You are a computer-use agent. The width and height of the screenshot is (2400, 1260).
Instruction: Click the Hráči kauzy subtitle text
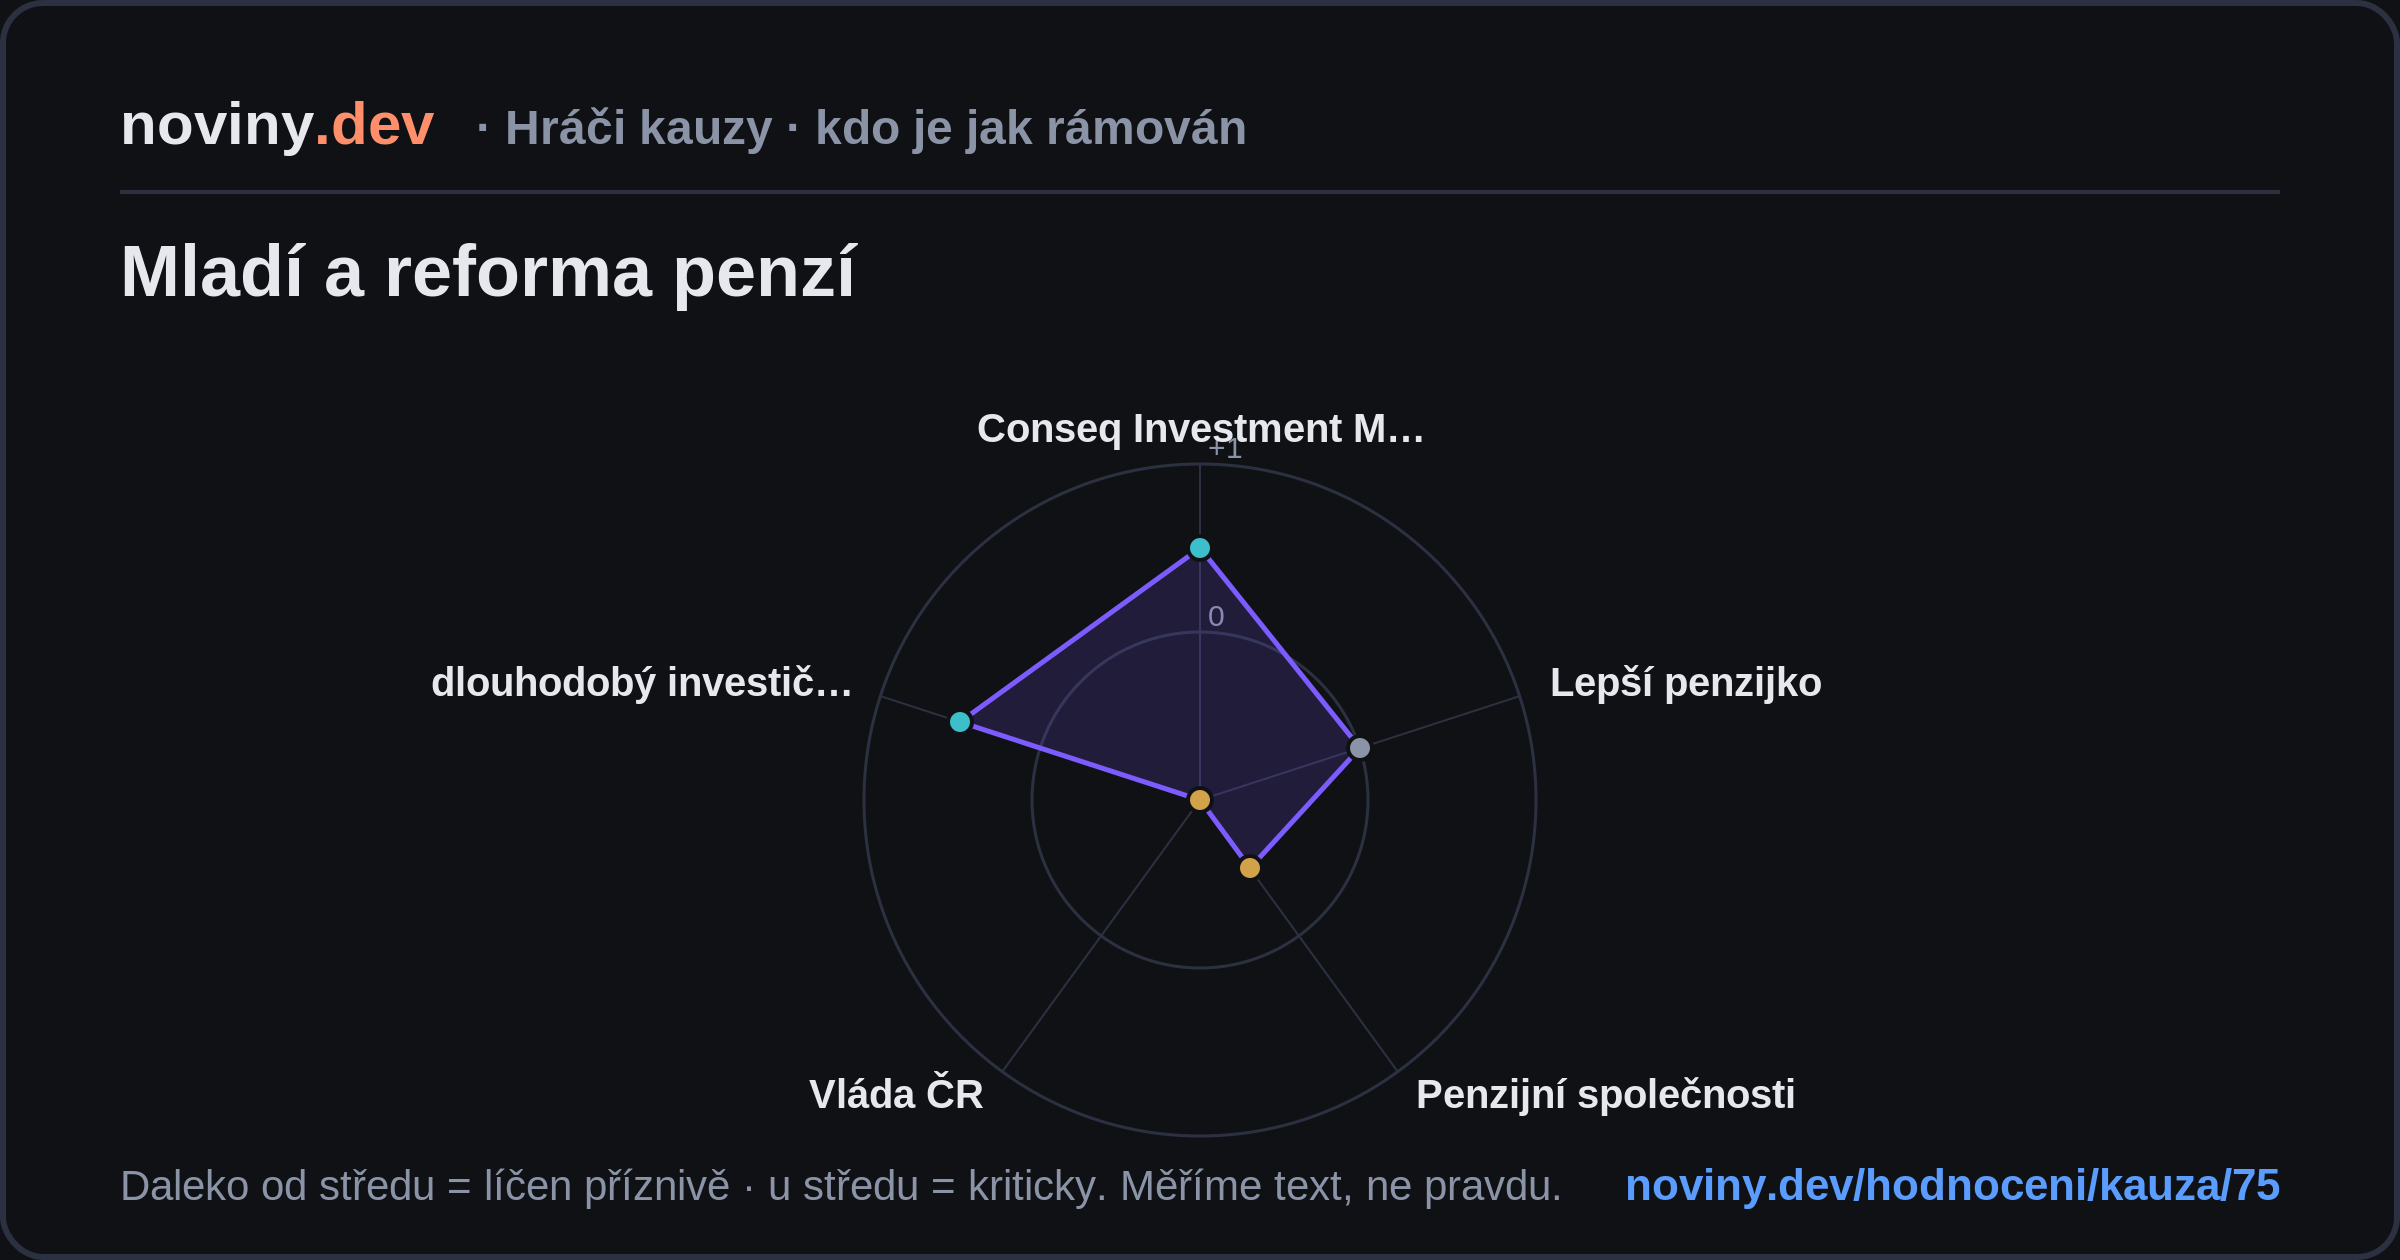tap(638, 128)
